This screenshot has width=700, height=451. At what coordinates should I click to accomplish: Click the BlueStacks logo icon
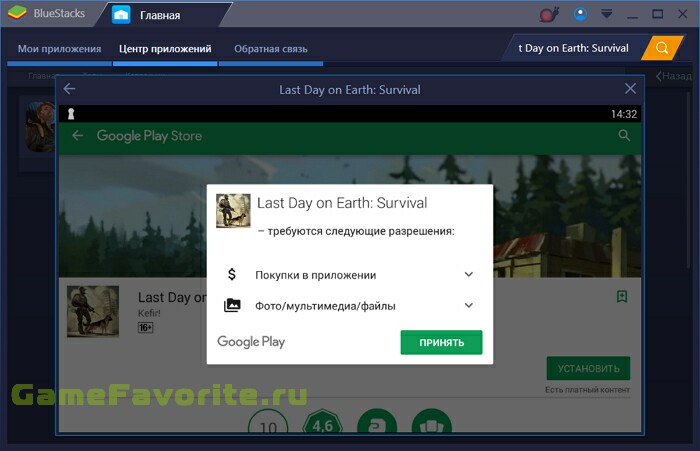coord(17,13)
